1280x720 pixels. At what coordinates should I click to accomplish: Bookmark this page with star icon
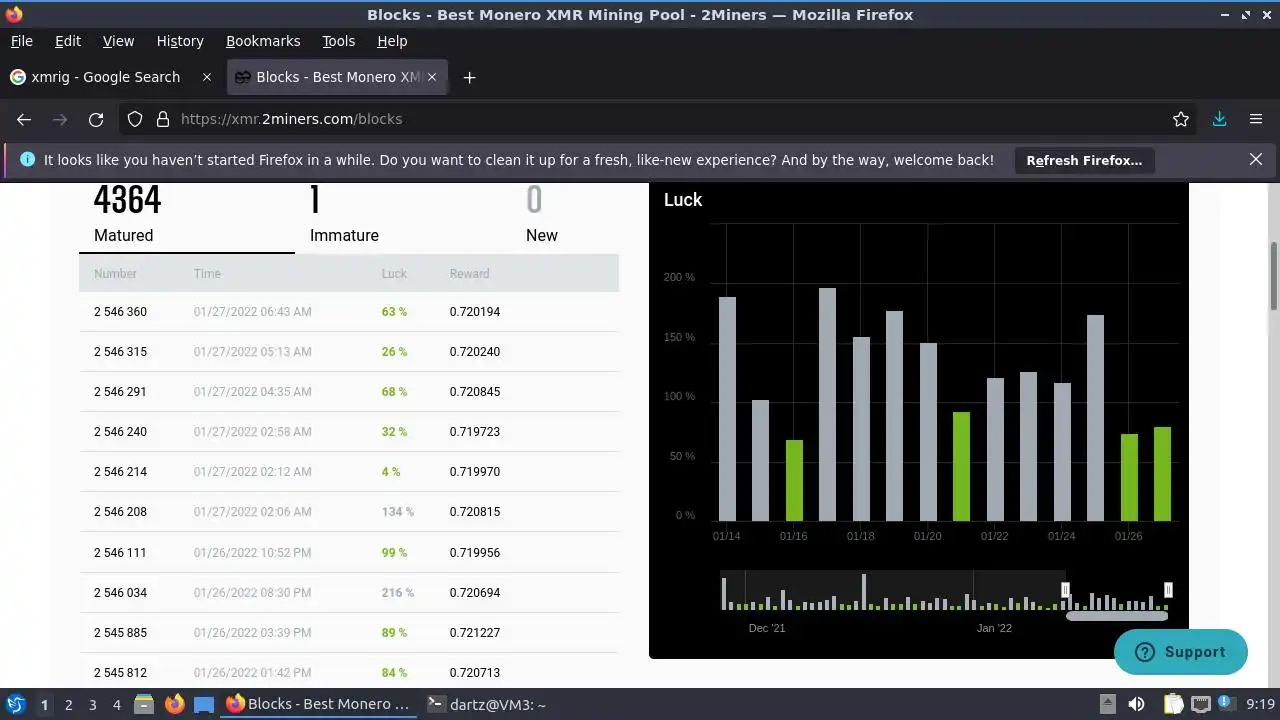pos(1181,119)
